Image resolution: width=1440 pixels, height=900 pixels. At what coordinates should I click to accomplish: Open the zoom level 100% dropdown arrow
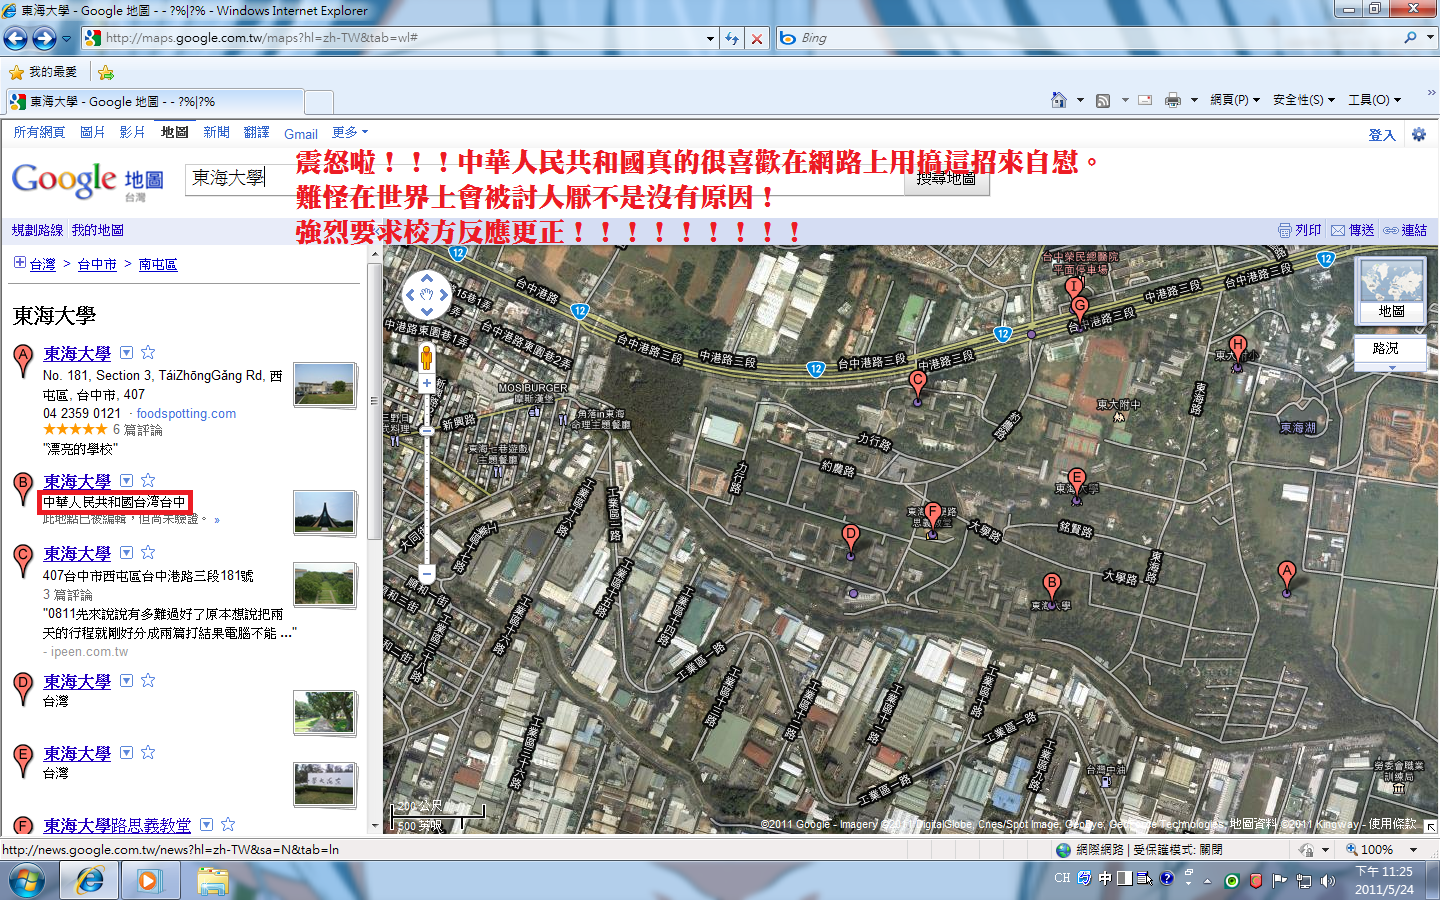[1411, 850]
